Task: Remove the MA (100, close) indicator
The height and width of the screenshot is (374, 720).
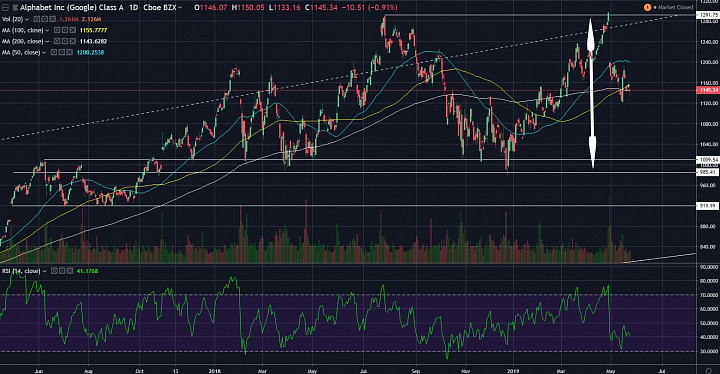Action: coord(73,30)
